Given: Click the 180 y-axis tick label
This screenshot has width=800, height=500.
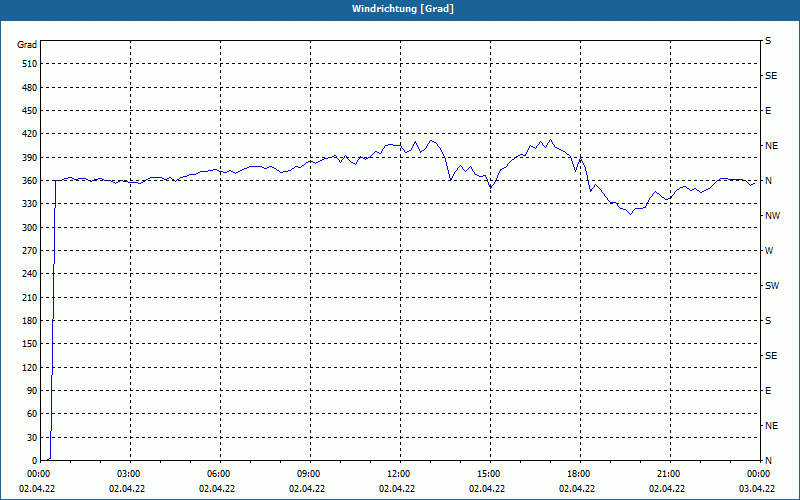Looking at the screenshot, I should 30,321.
